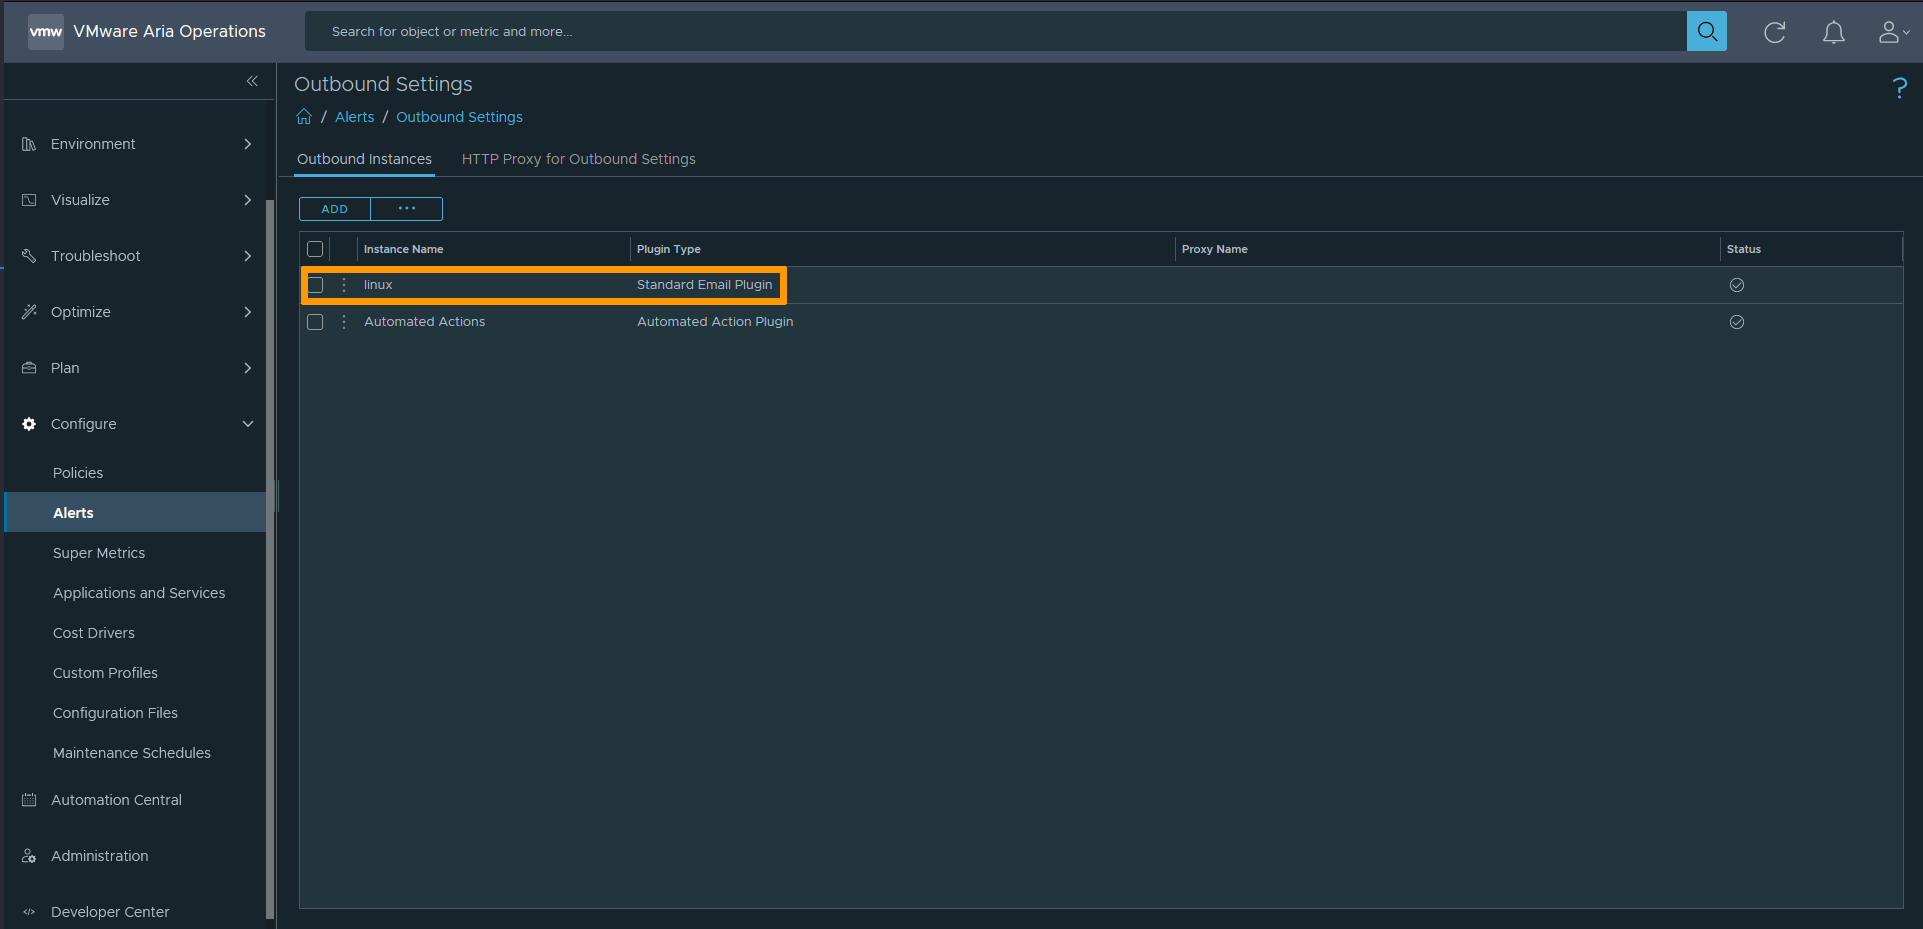1923x929 pixels.
Task: Click the home icon in breadcrumb
Action: 304,117
